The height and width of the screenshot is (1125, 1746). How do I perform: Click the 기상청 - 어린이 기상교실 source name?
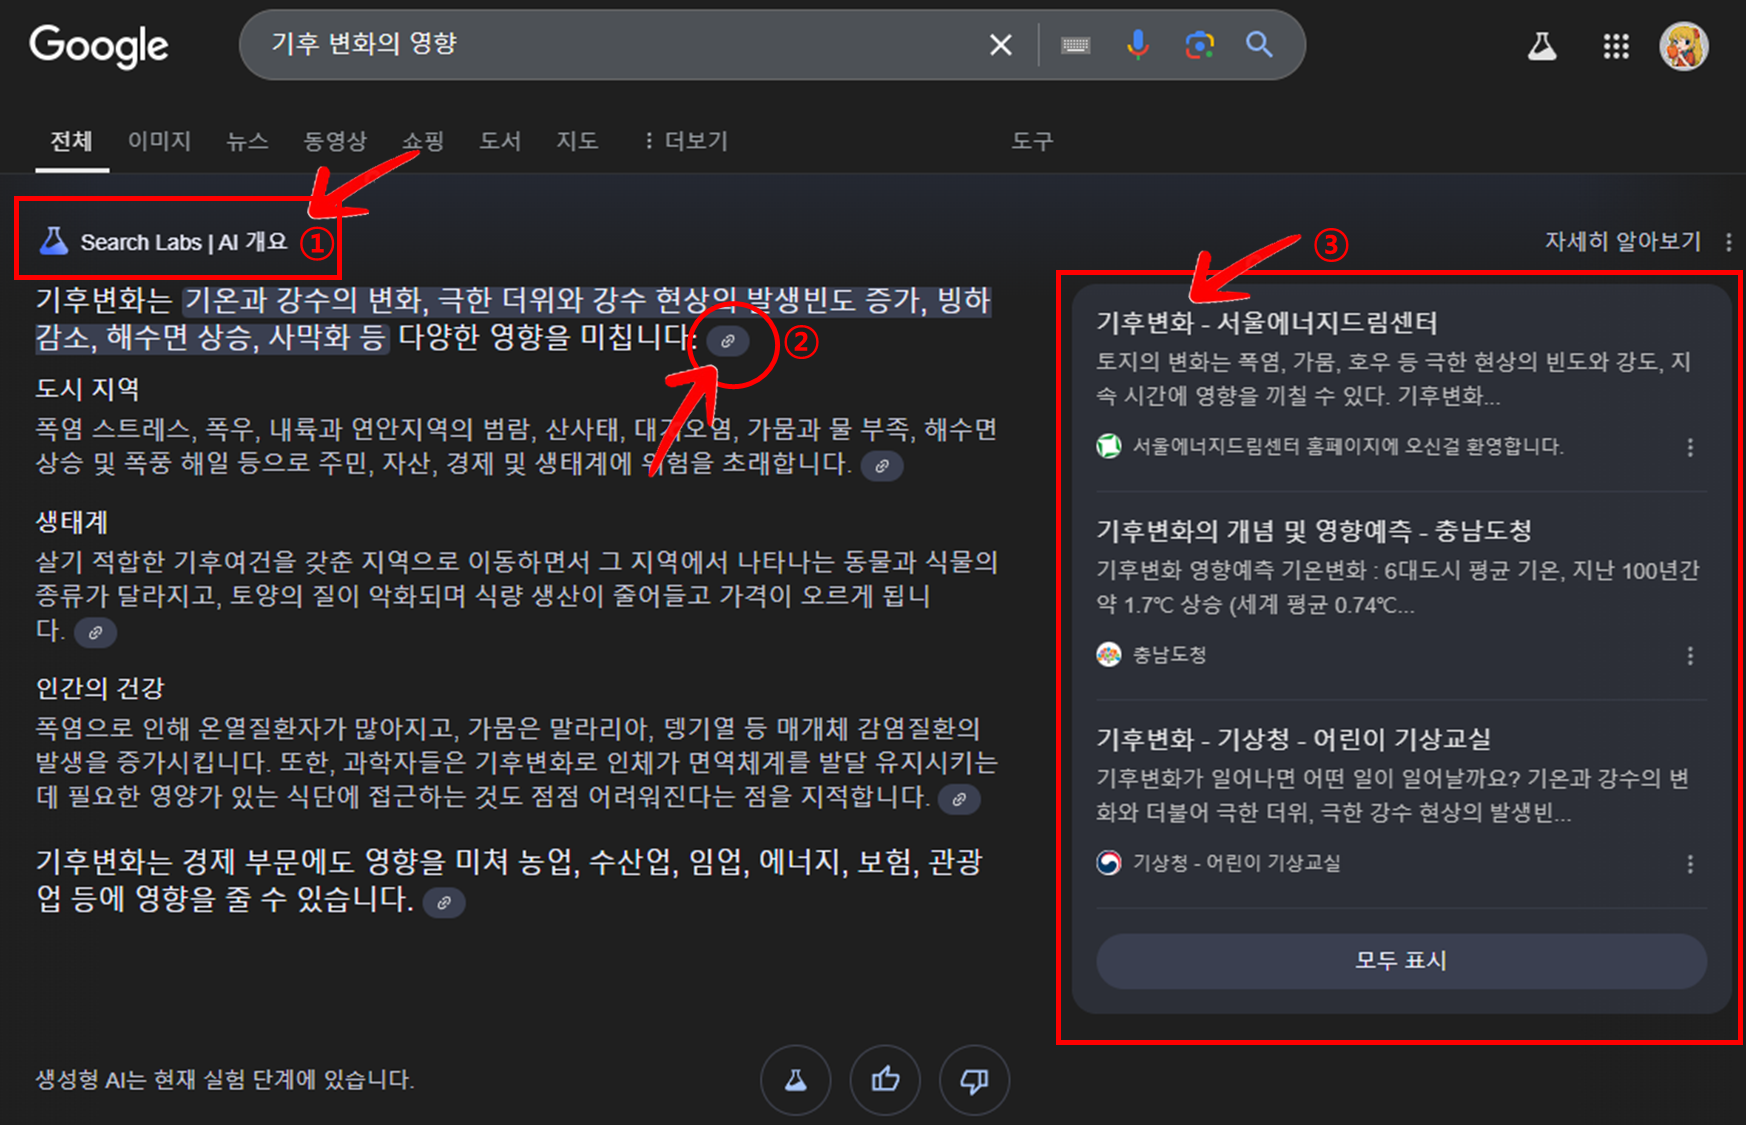coord(1236,863)
